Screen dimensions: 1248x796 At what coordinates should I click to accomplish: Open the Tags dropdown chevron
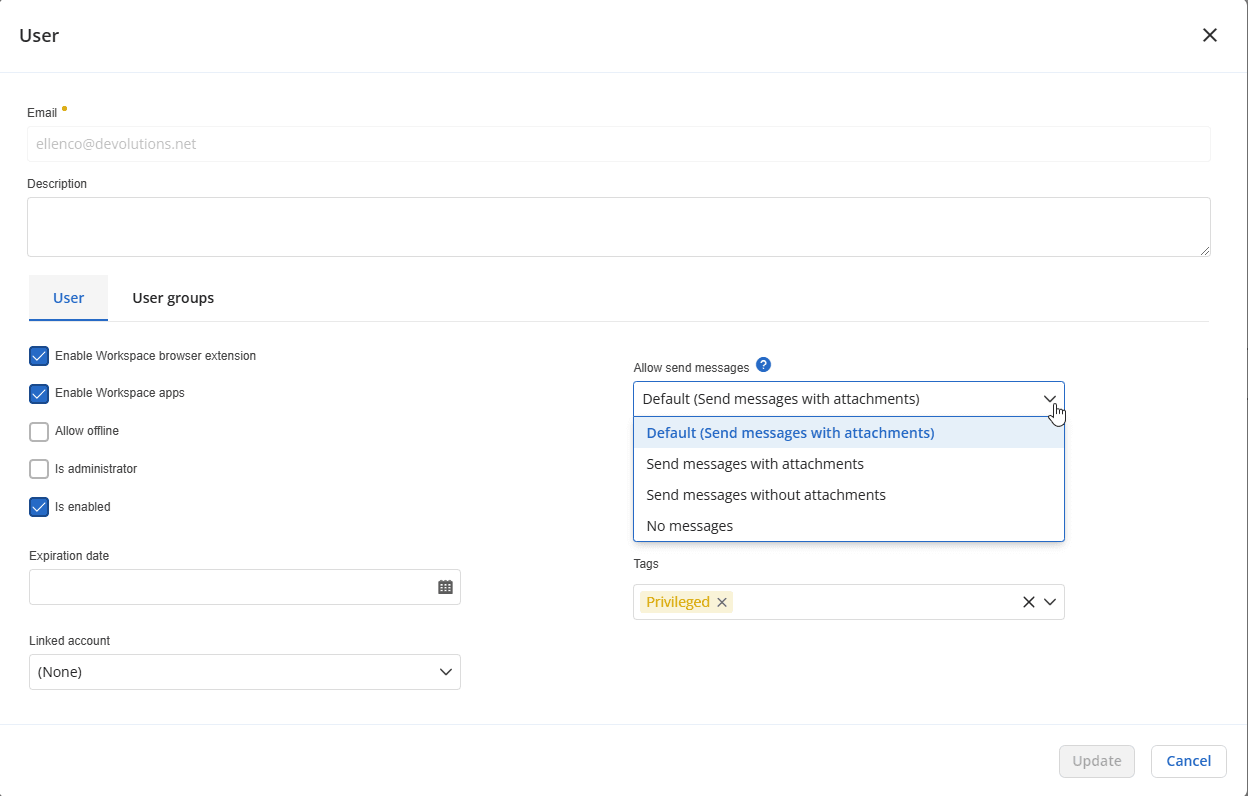click(x=1050, y=602)
